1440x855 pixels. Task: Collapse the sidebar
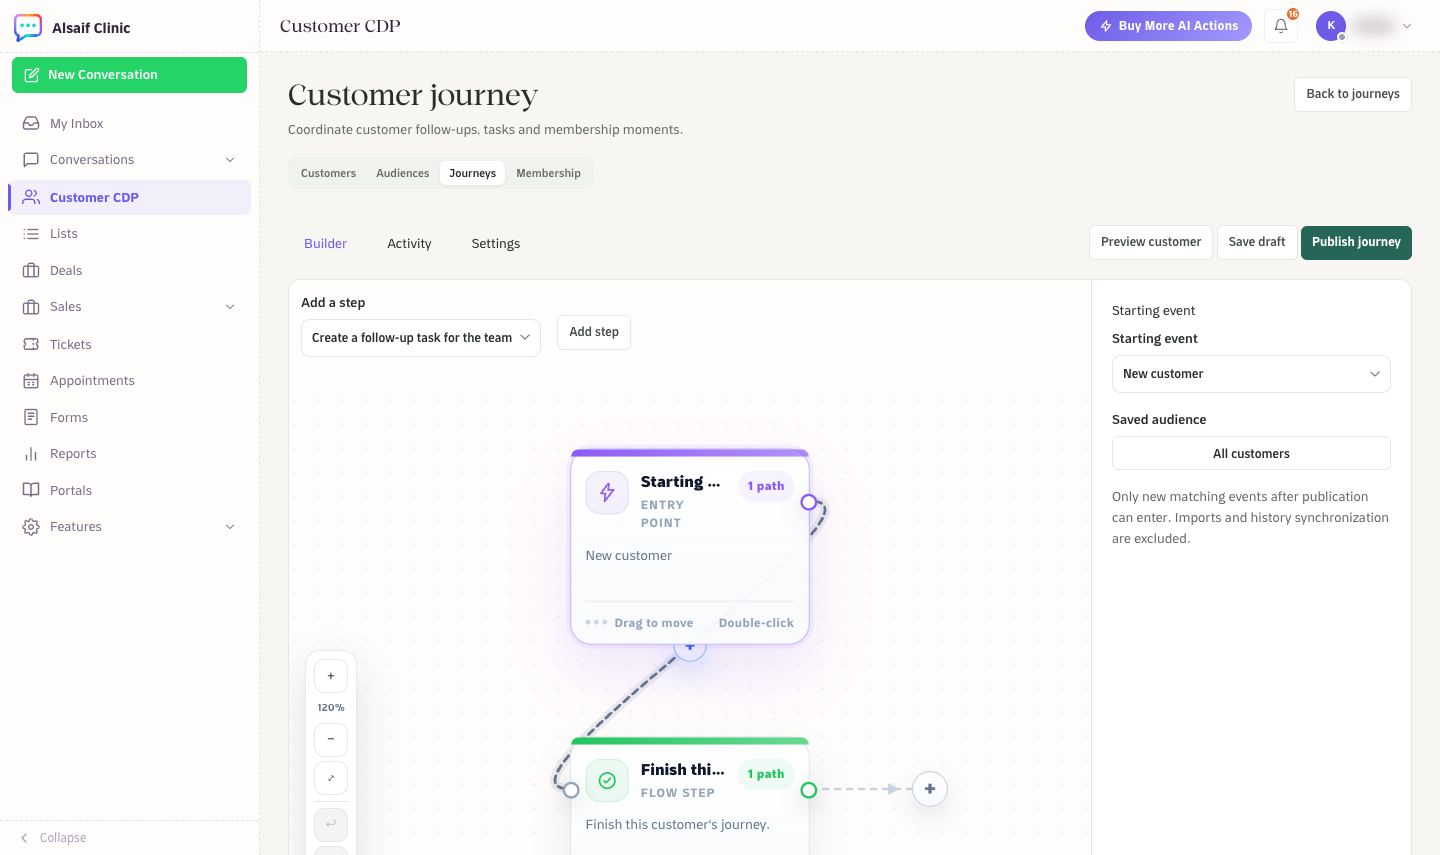[x=54, y=838]
